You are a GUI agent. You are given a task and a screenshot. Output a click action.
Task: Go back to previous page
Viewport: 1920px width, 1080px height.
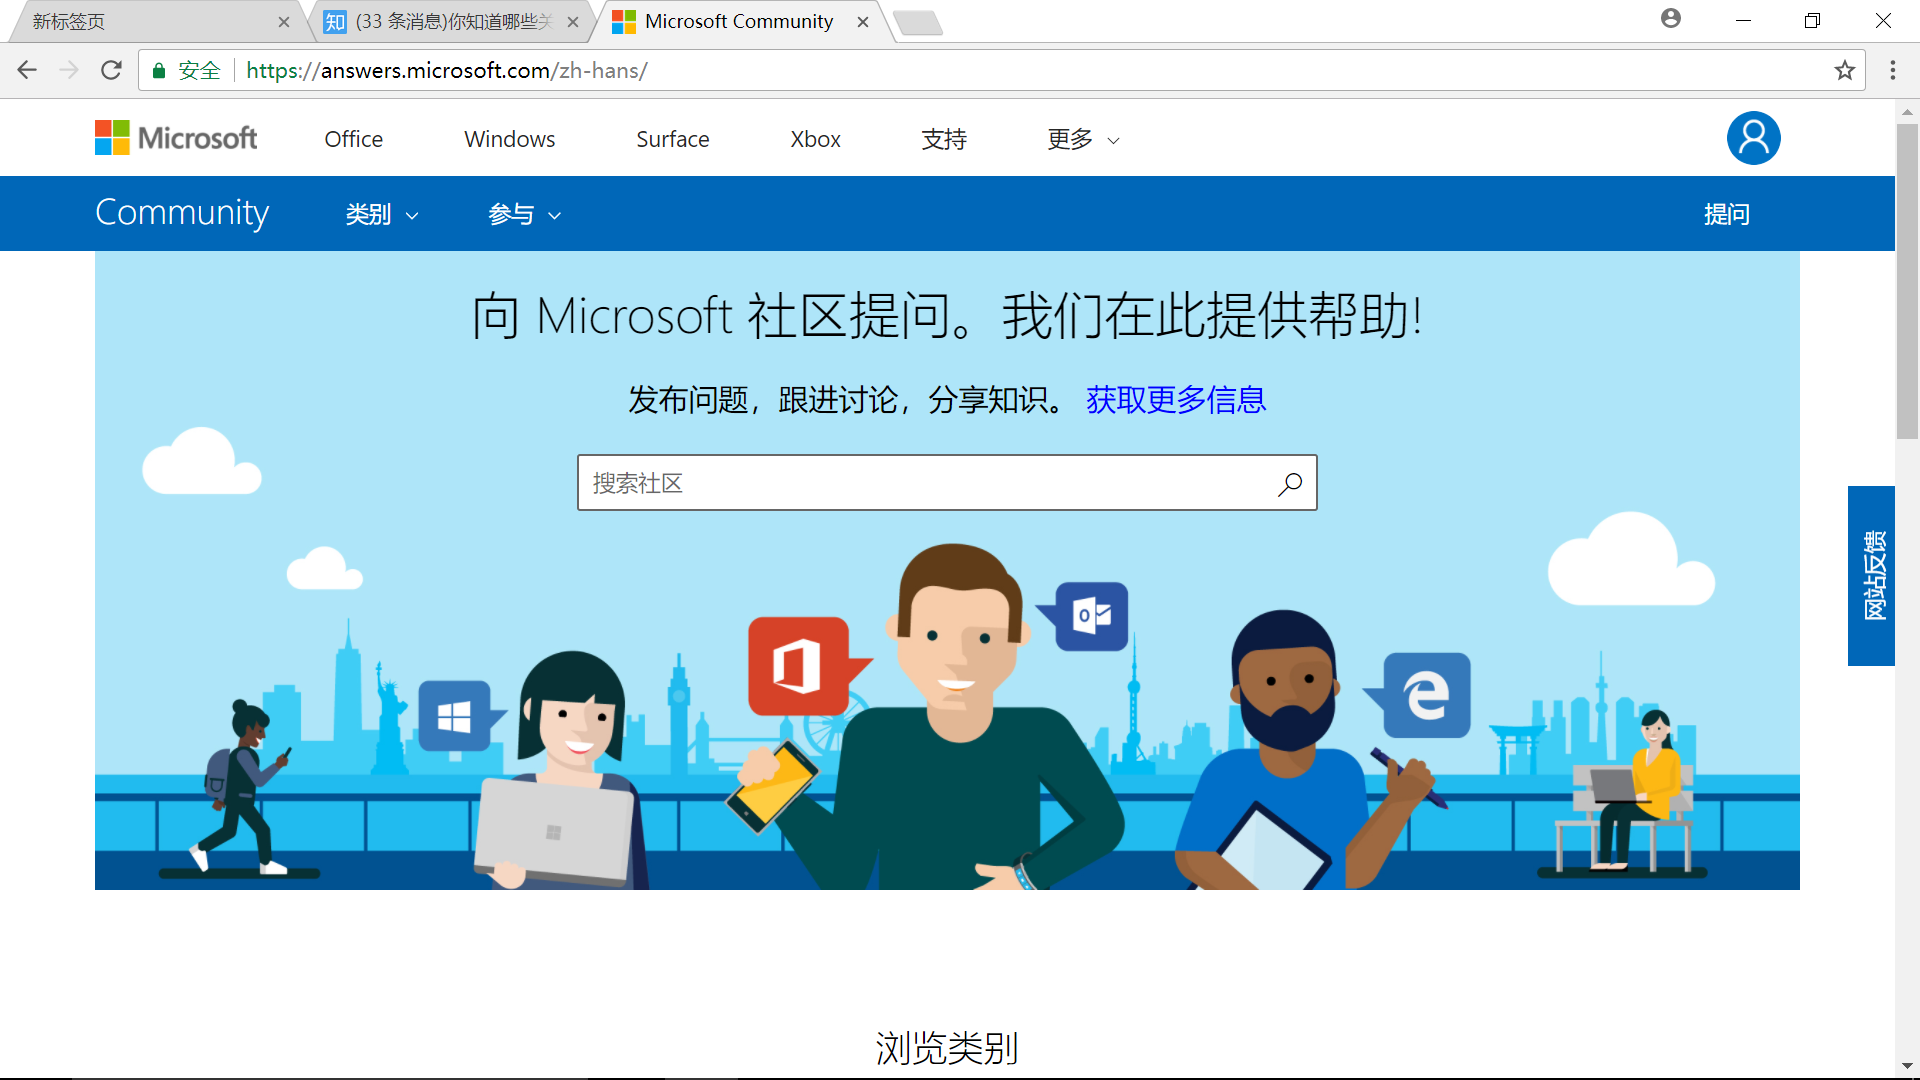pyautogui.click(x=27, y=70)
